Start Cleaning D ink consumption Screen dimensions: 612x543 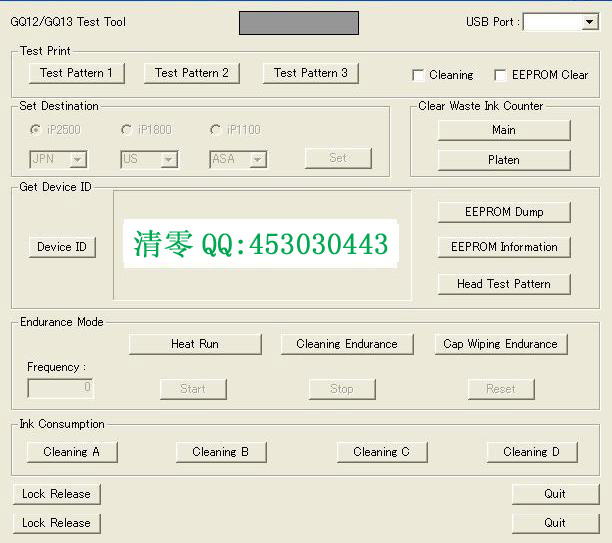(532, 452)
